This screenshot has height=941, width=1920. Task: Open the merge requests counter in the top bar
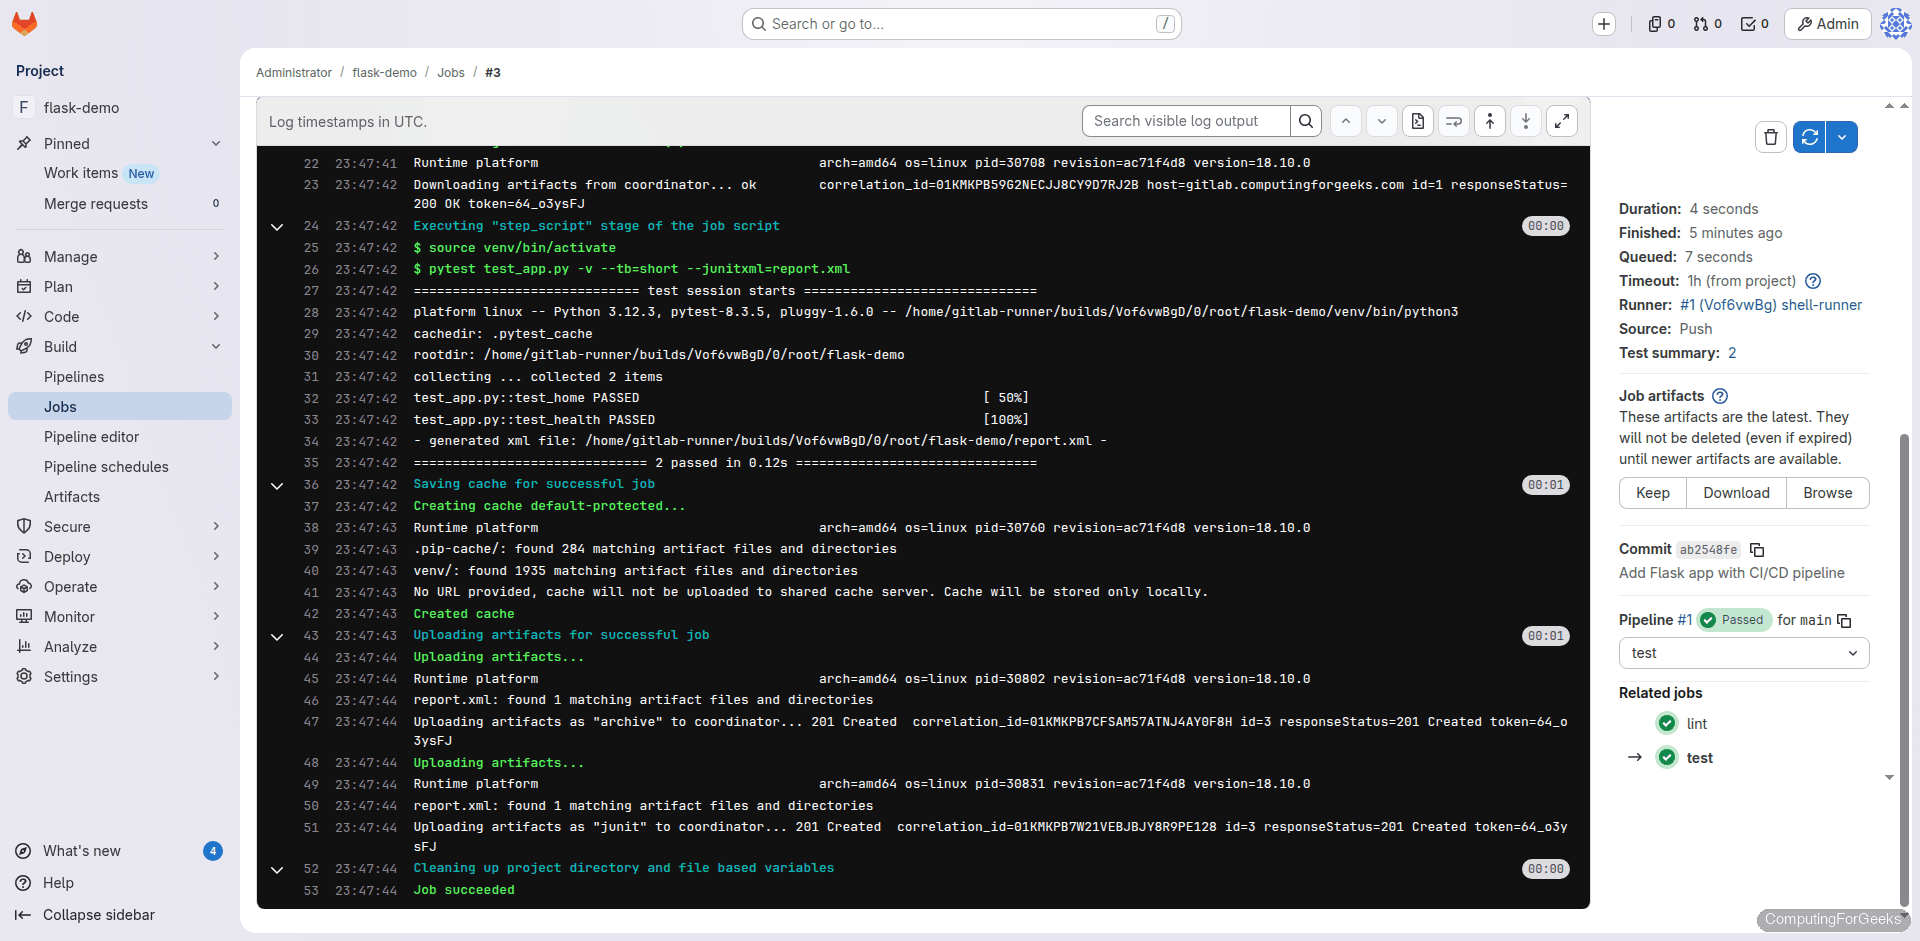click(x=1707, y=23)
